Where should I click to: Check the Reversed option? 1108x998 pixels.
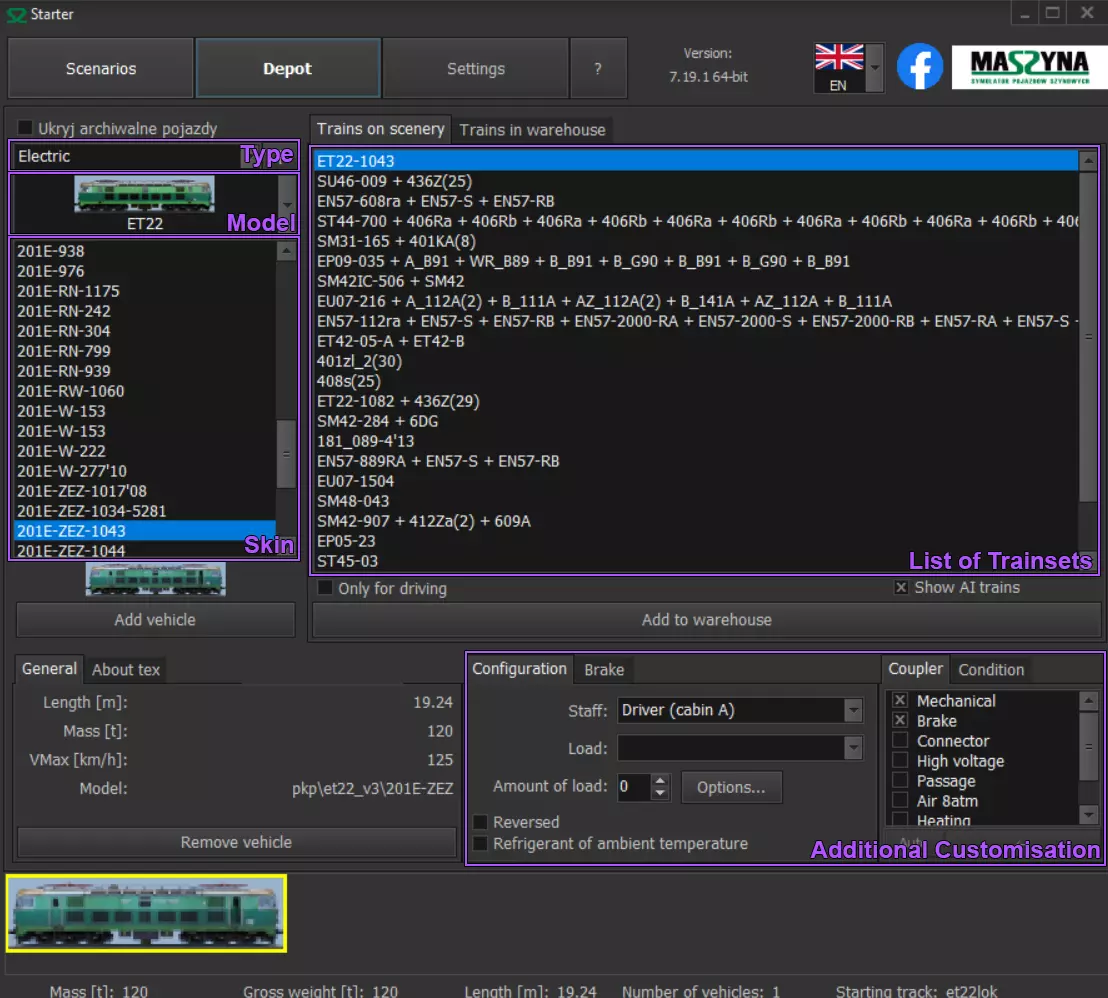click(x=481, y=822)
